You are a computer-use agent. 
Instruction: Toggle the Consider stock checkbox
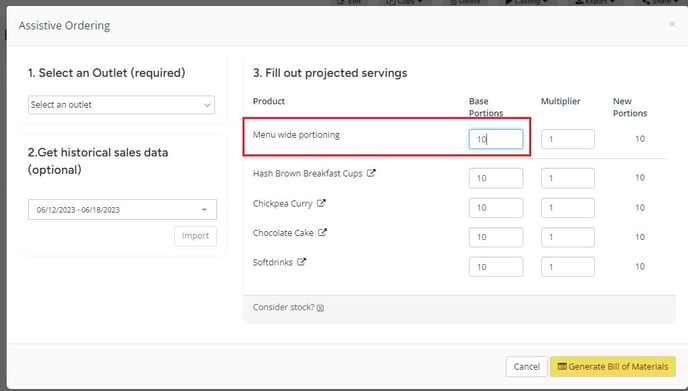pos(320,308)
